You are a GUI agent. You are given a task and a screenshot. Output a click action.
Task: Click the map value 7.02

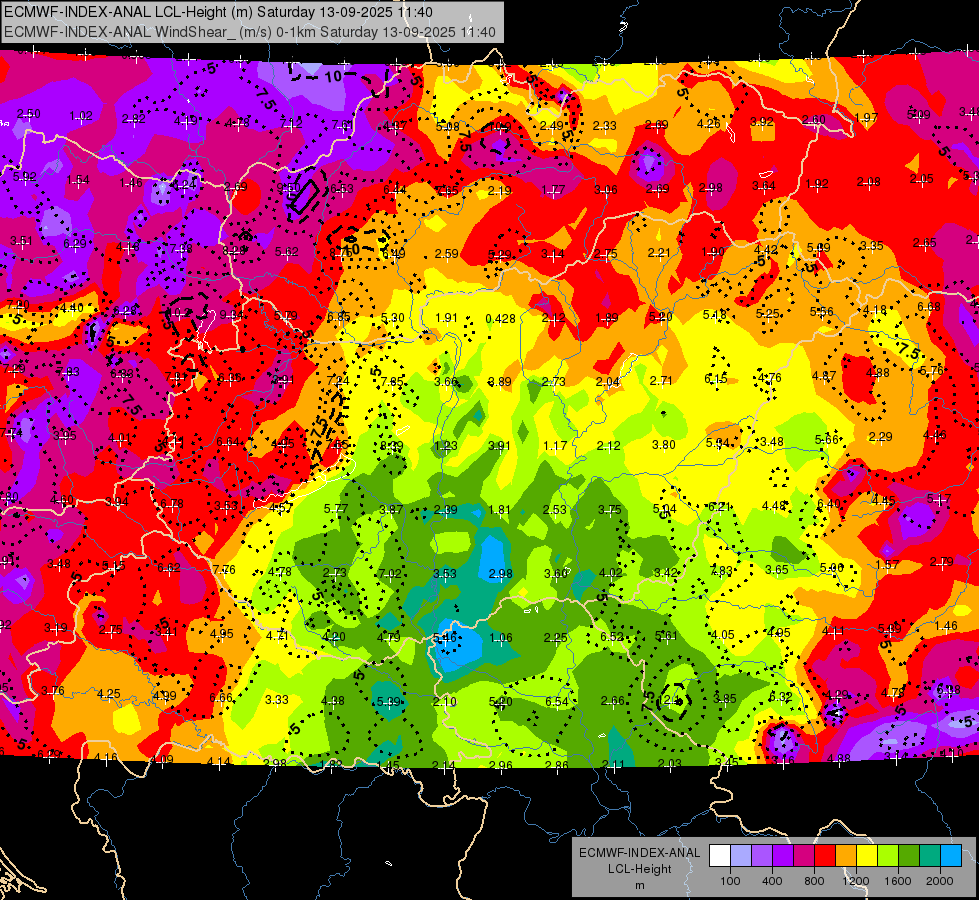(x=390, y=573)
